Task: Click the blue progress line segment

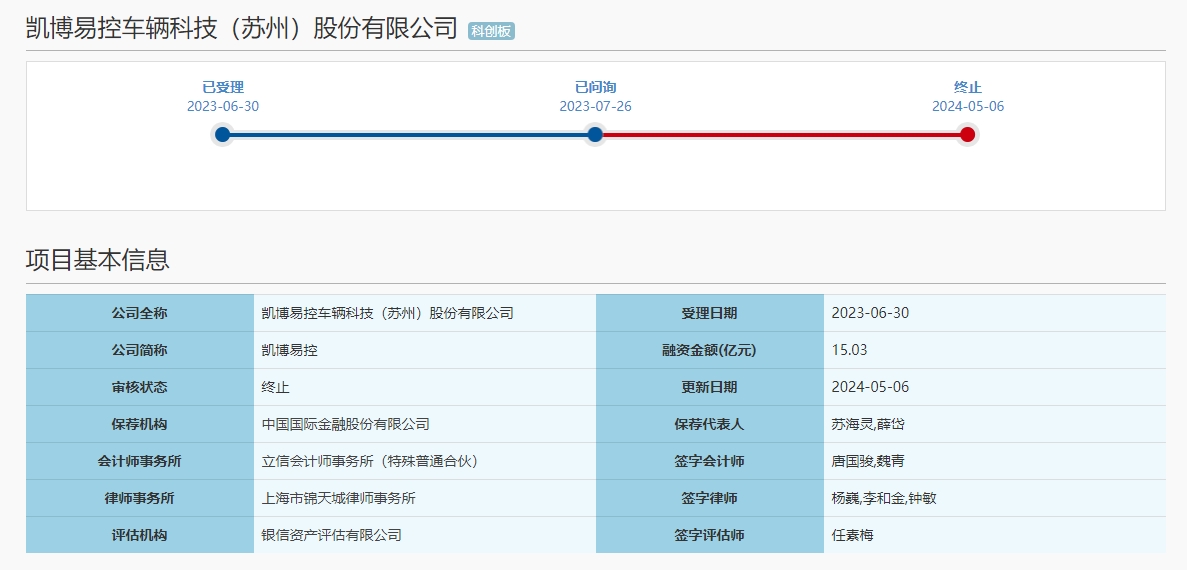Action: click(x=409, y=135)
